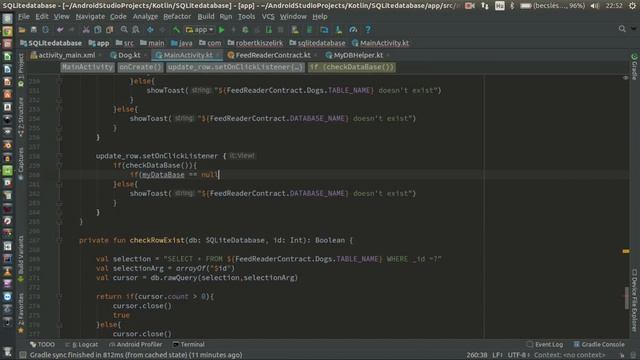The width and height of the screenshot is (640, 360).
Task: Open the Navigate menu
Action: pos(90,17)
